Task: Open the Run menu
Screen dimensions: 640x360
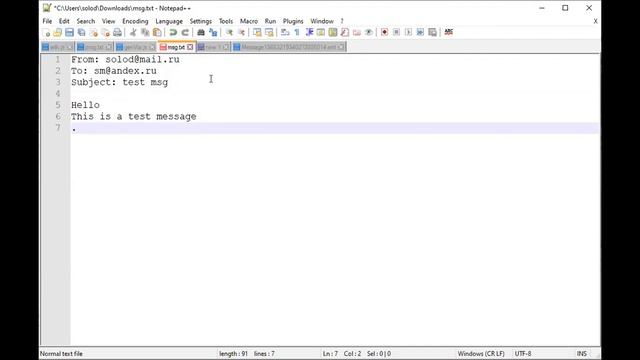Action: click(x=270, y=21)
